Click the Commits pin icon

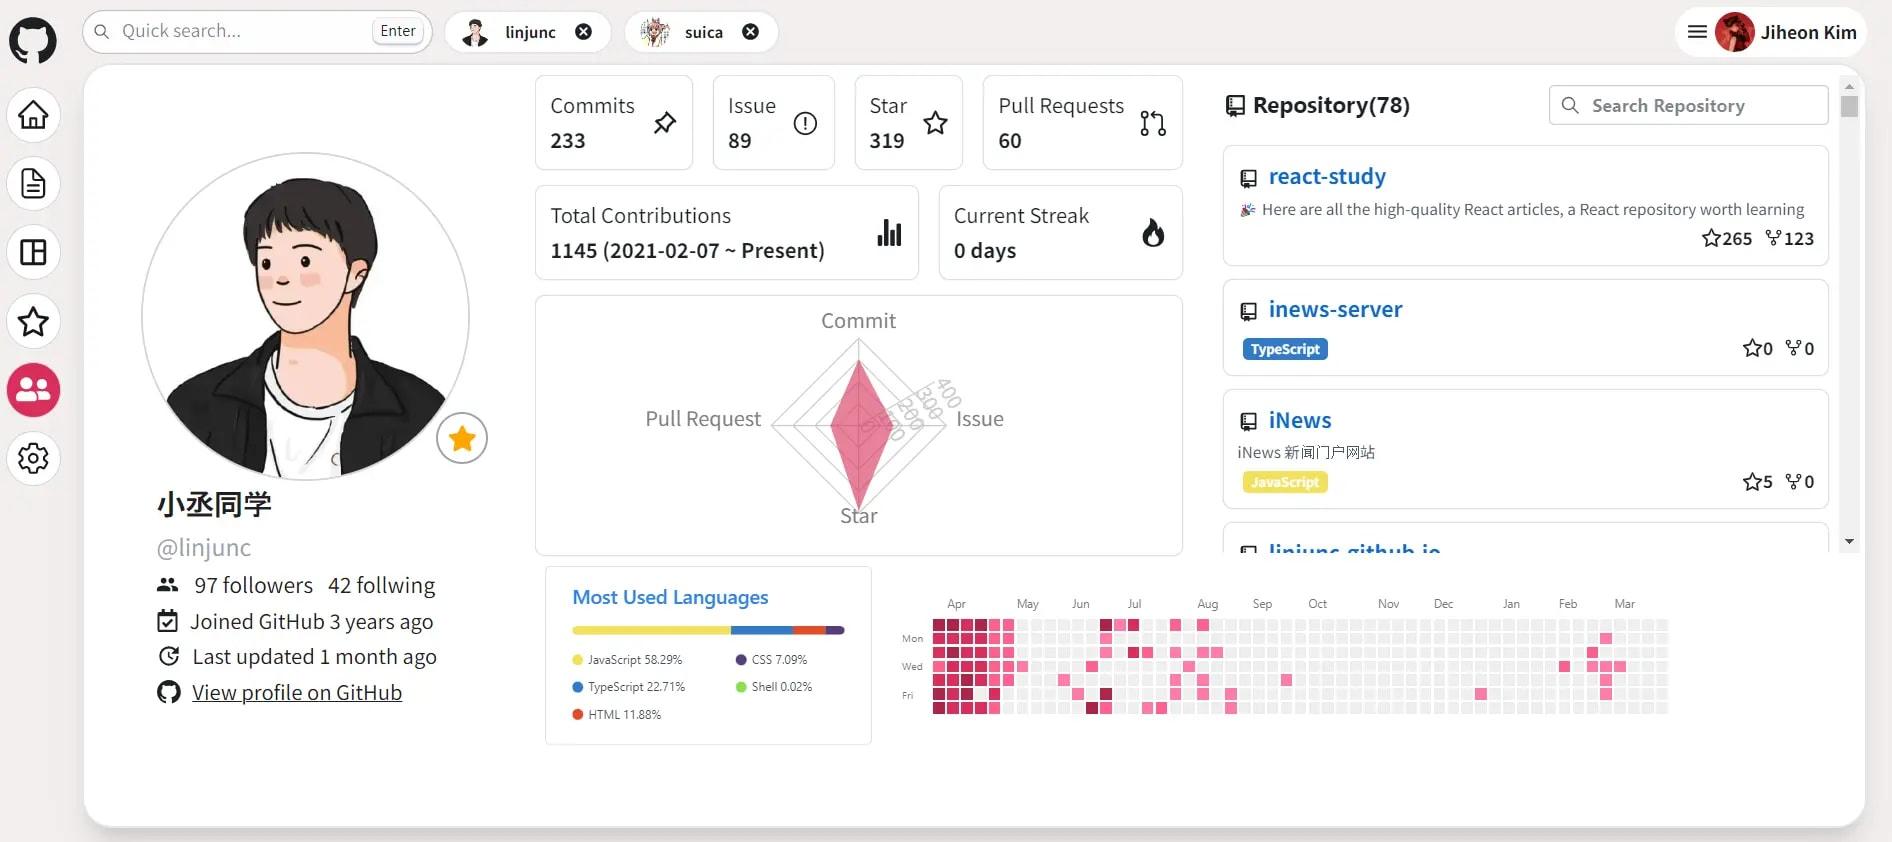pyautogui.click(x=665, y=123)
